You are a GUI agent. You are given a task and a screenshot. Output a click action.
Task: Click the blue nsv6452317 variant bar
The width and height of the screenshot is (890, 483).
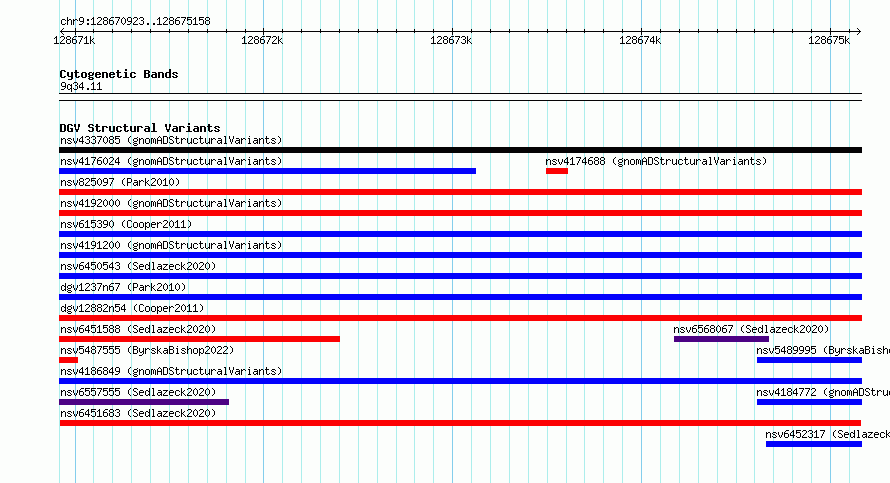pyautogui.click(x=814, y=444)
